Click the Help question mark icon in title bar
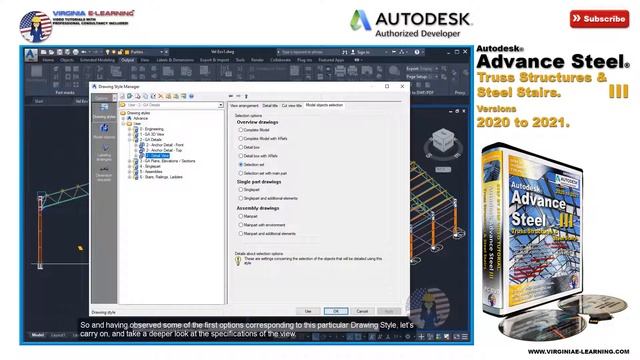Image resolution: width=640 pixels, height=360 pixels. pyautogui.click(x=417, y=52)
